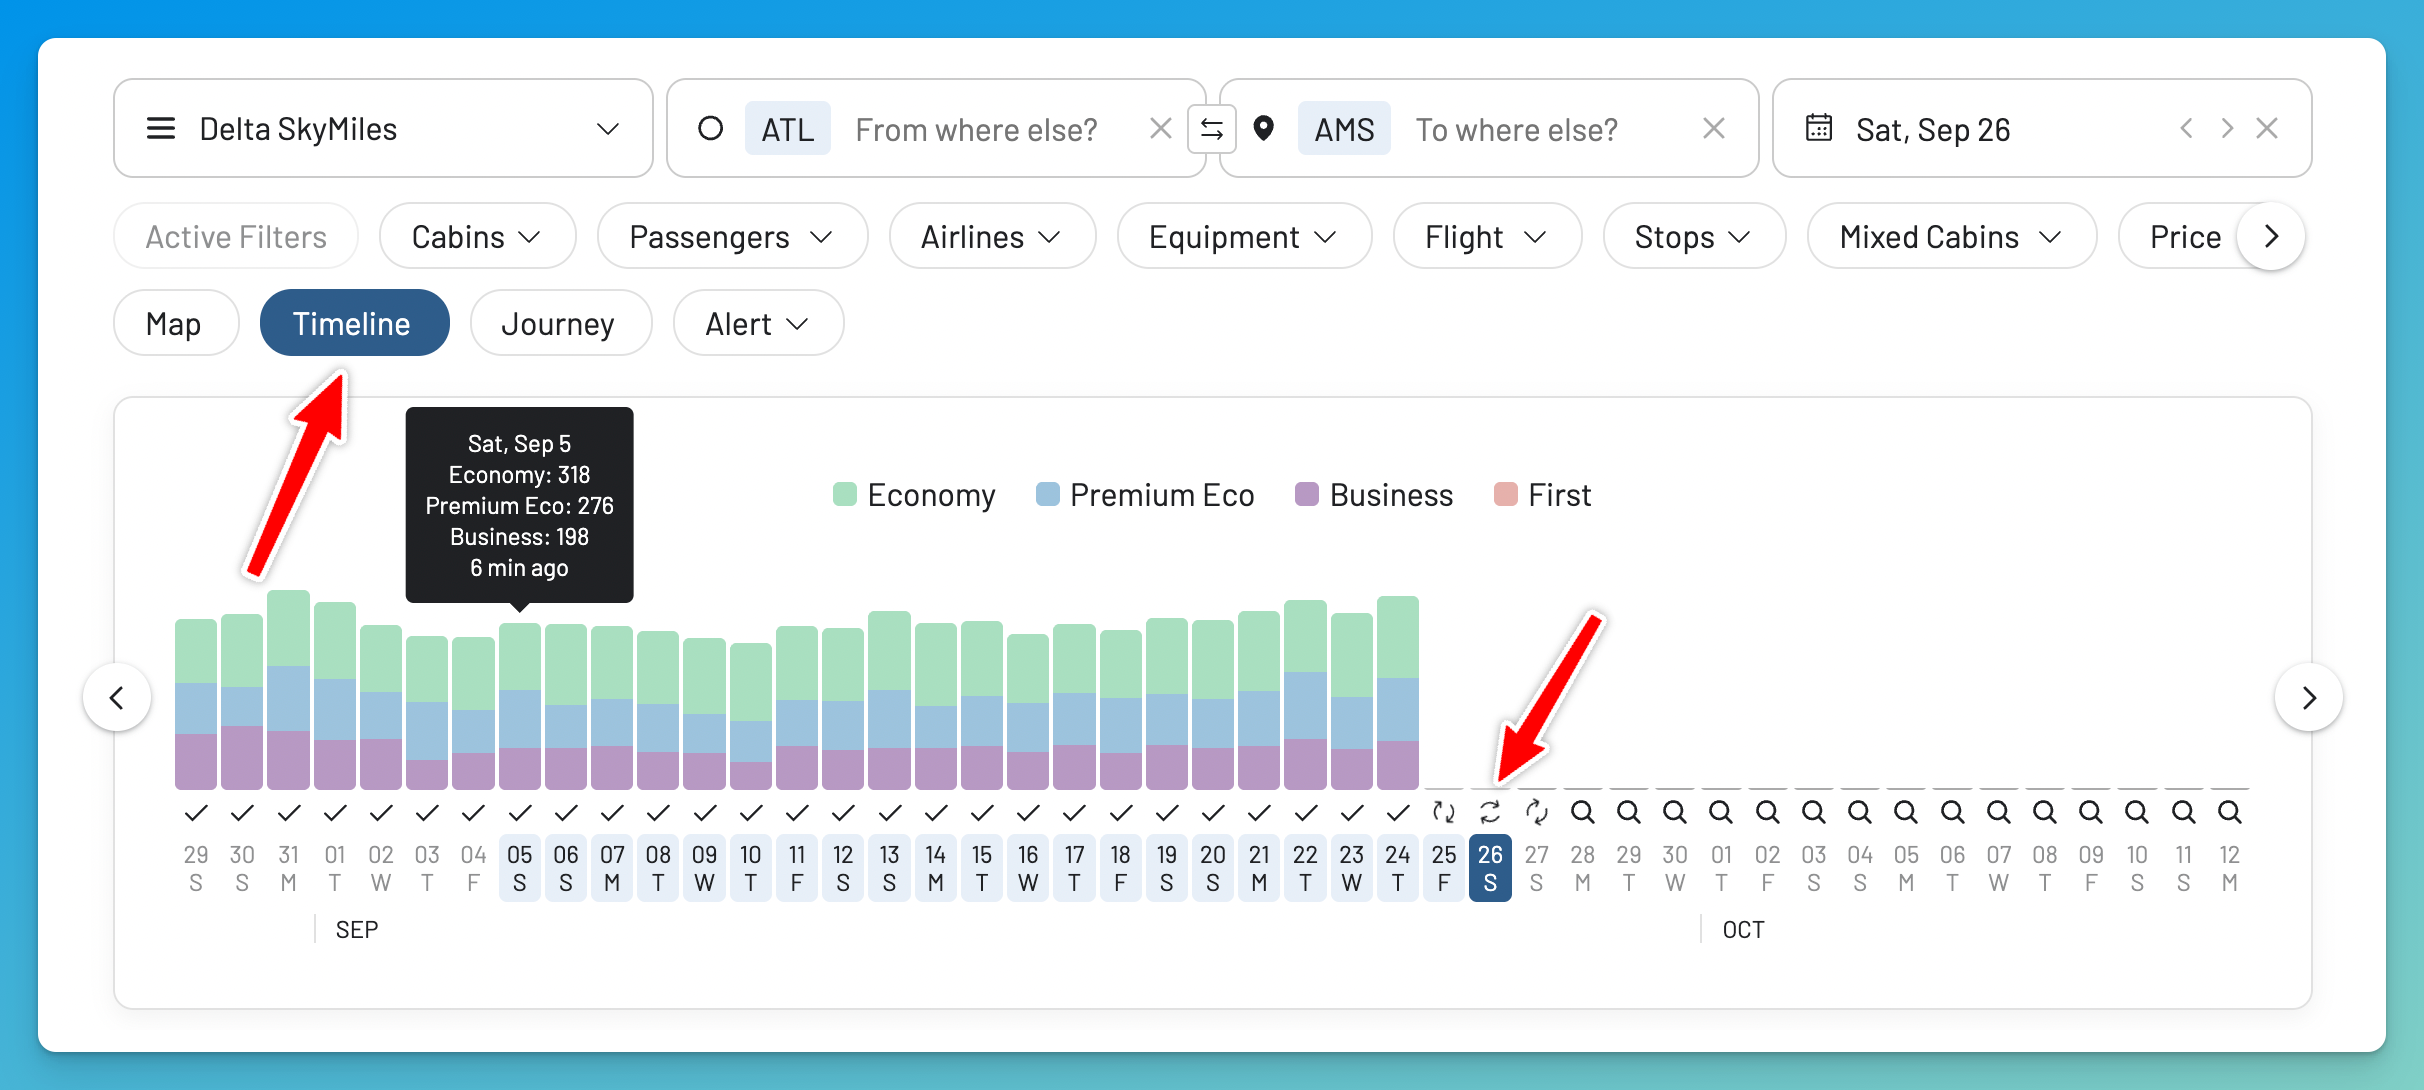Expand the Cabins filter
This screenshot has width=2424, height=1090.
point(477,237)
